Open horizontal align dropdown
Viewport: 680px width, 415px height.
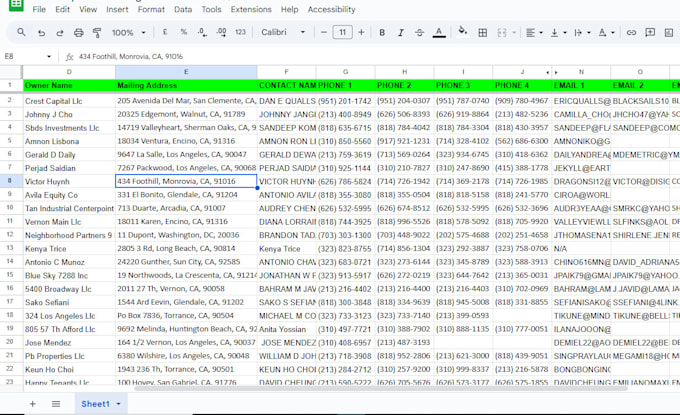(534, 33)
